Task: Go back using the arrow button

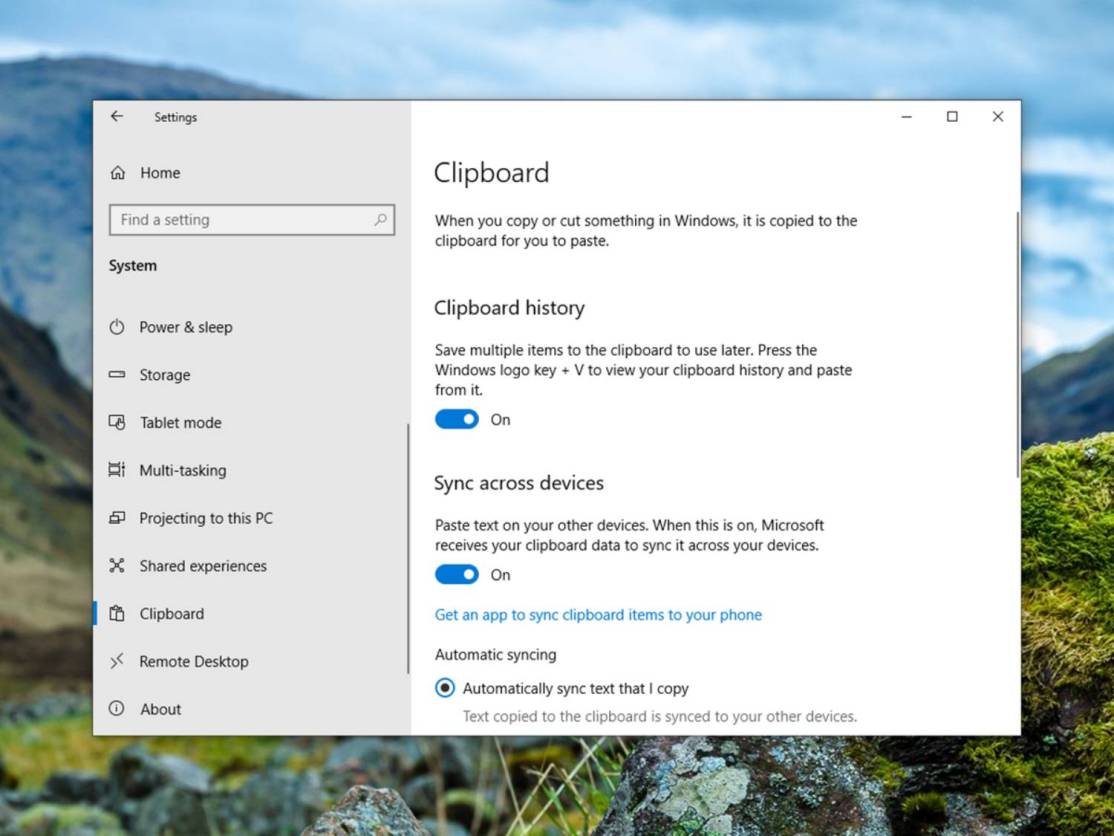Action: coord(116,117)
